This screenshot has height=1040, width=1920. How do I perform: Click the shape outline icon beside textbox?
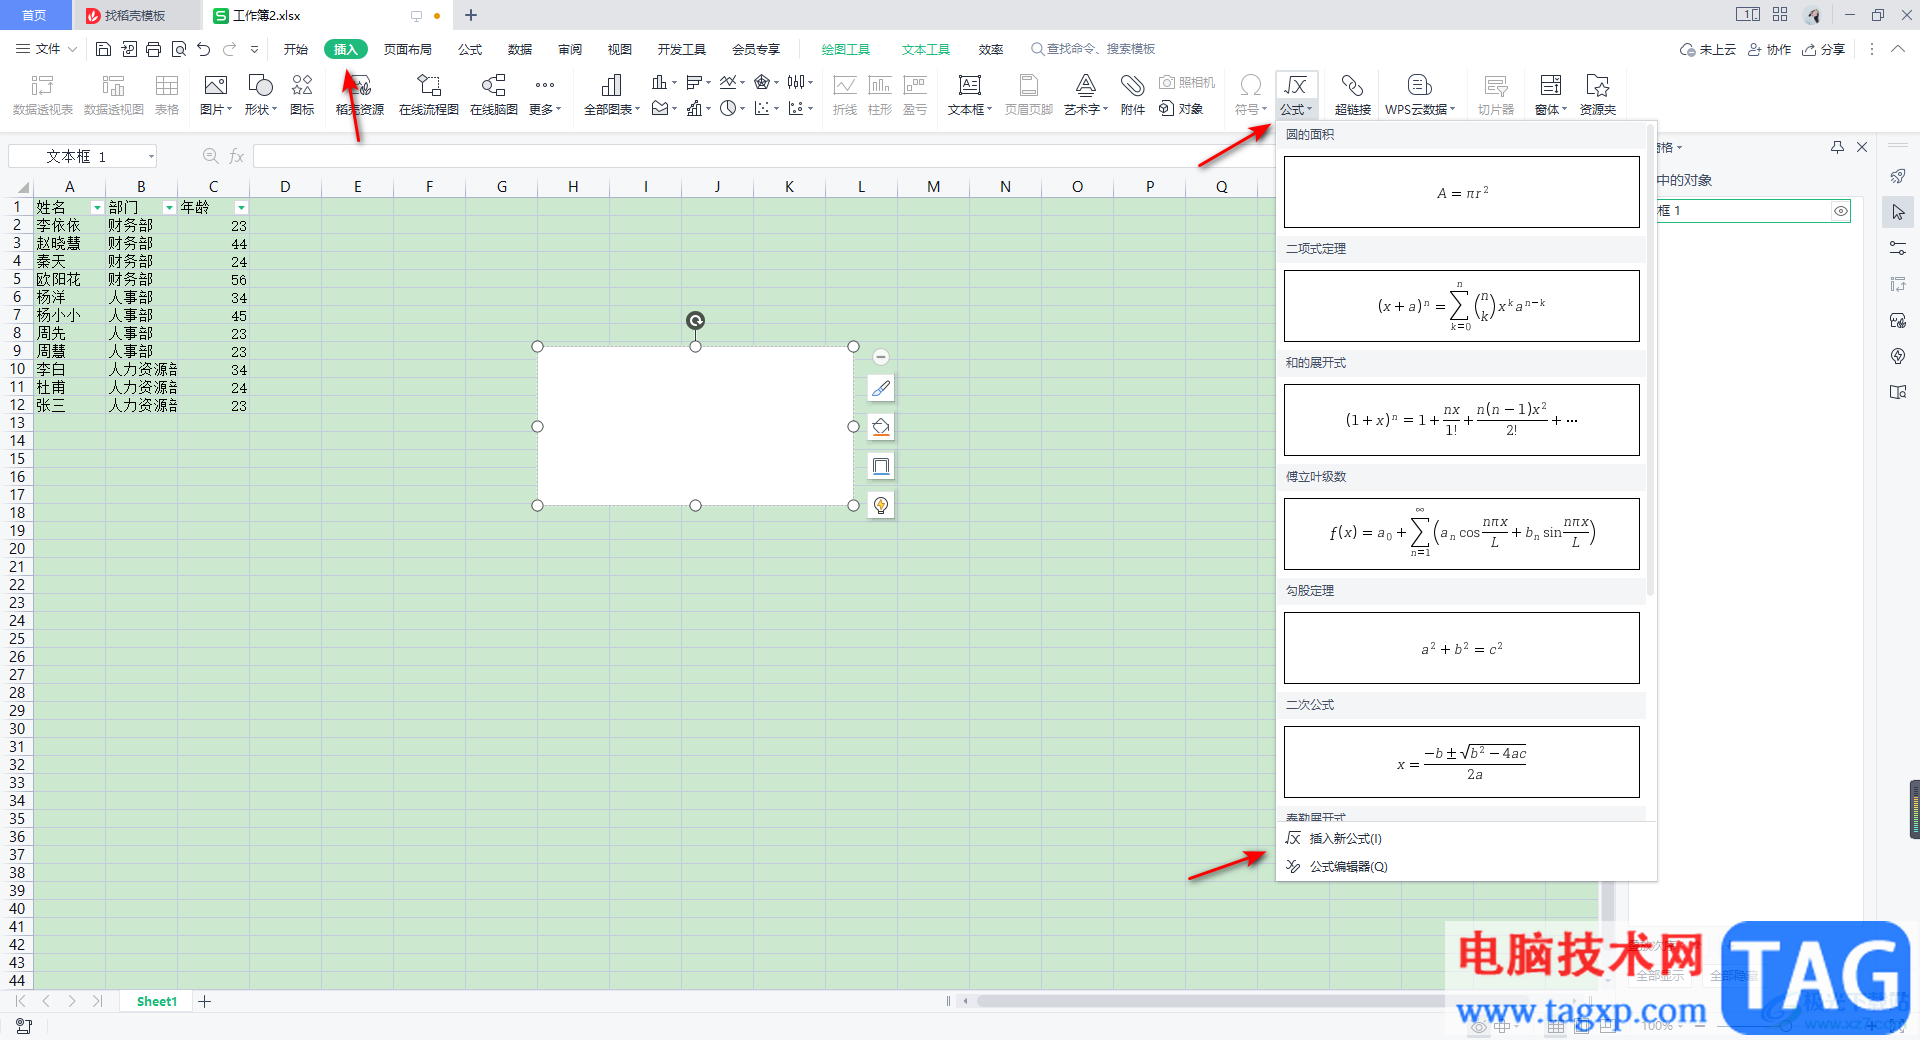pos(881,466)
